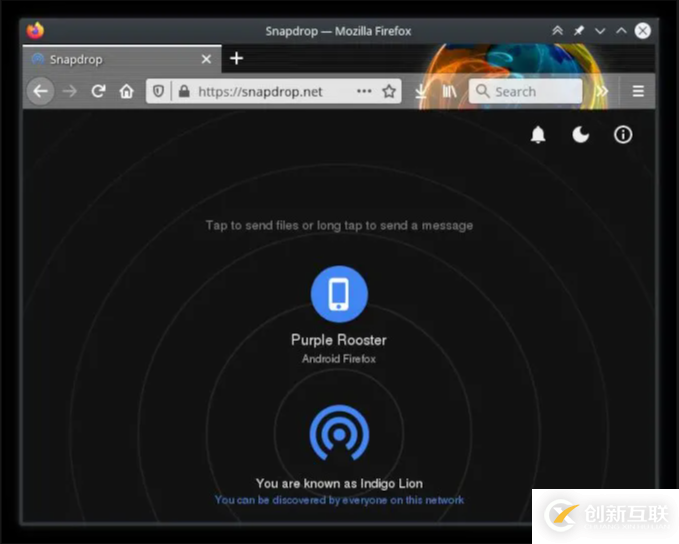Open tracking protection shield panel

point(158,91)
